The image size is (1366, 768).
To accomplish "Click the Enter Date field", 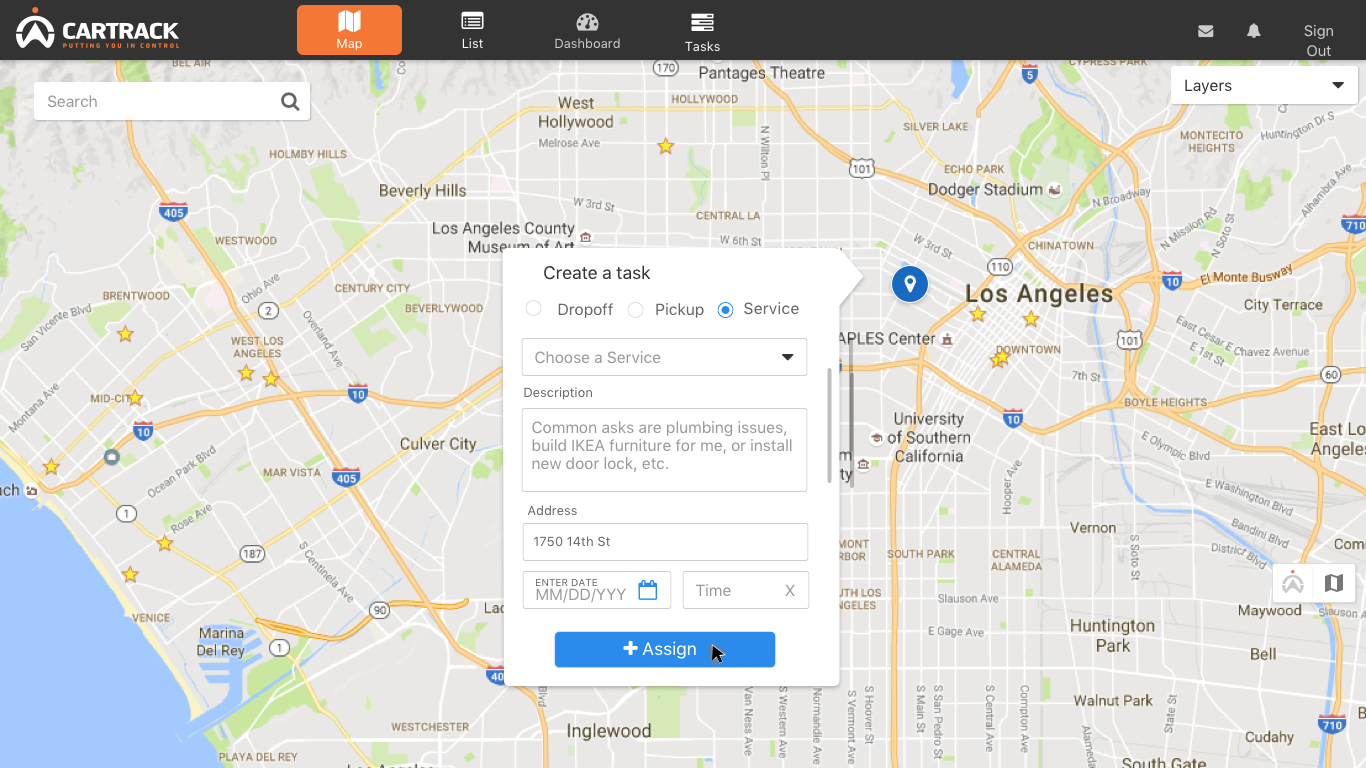I will click(x=596, y=590).
